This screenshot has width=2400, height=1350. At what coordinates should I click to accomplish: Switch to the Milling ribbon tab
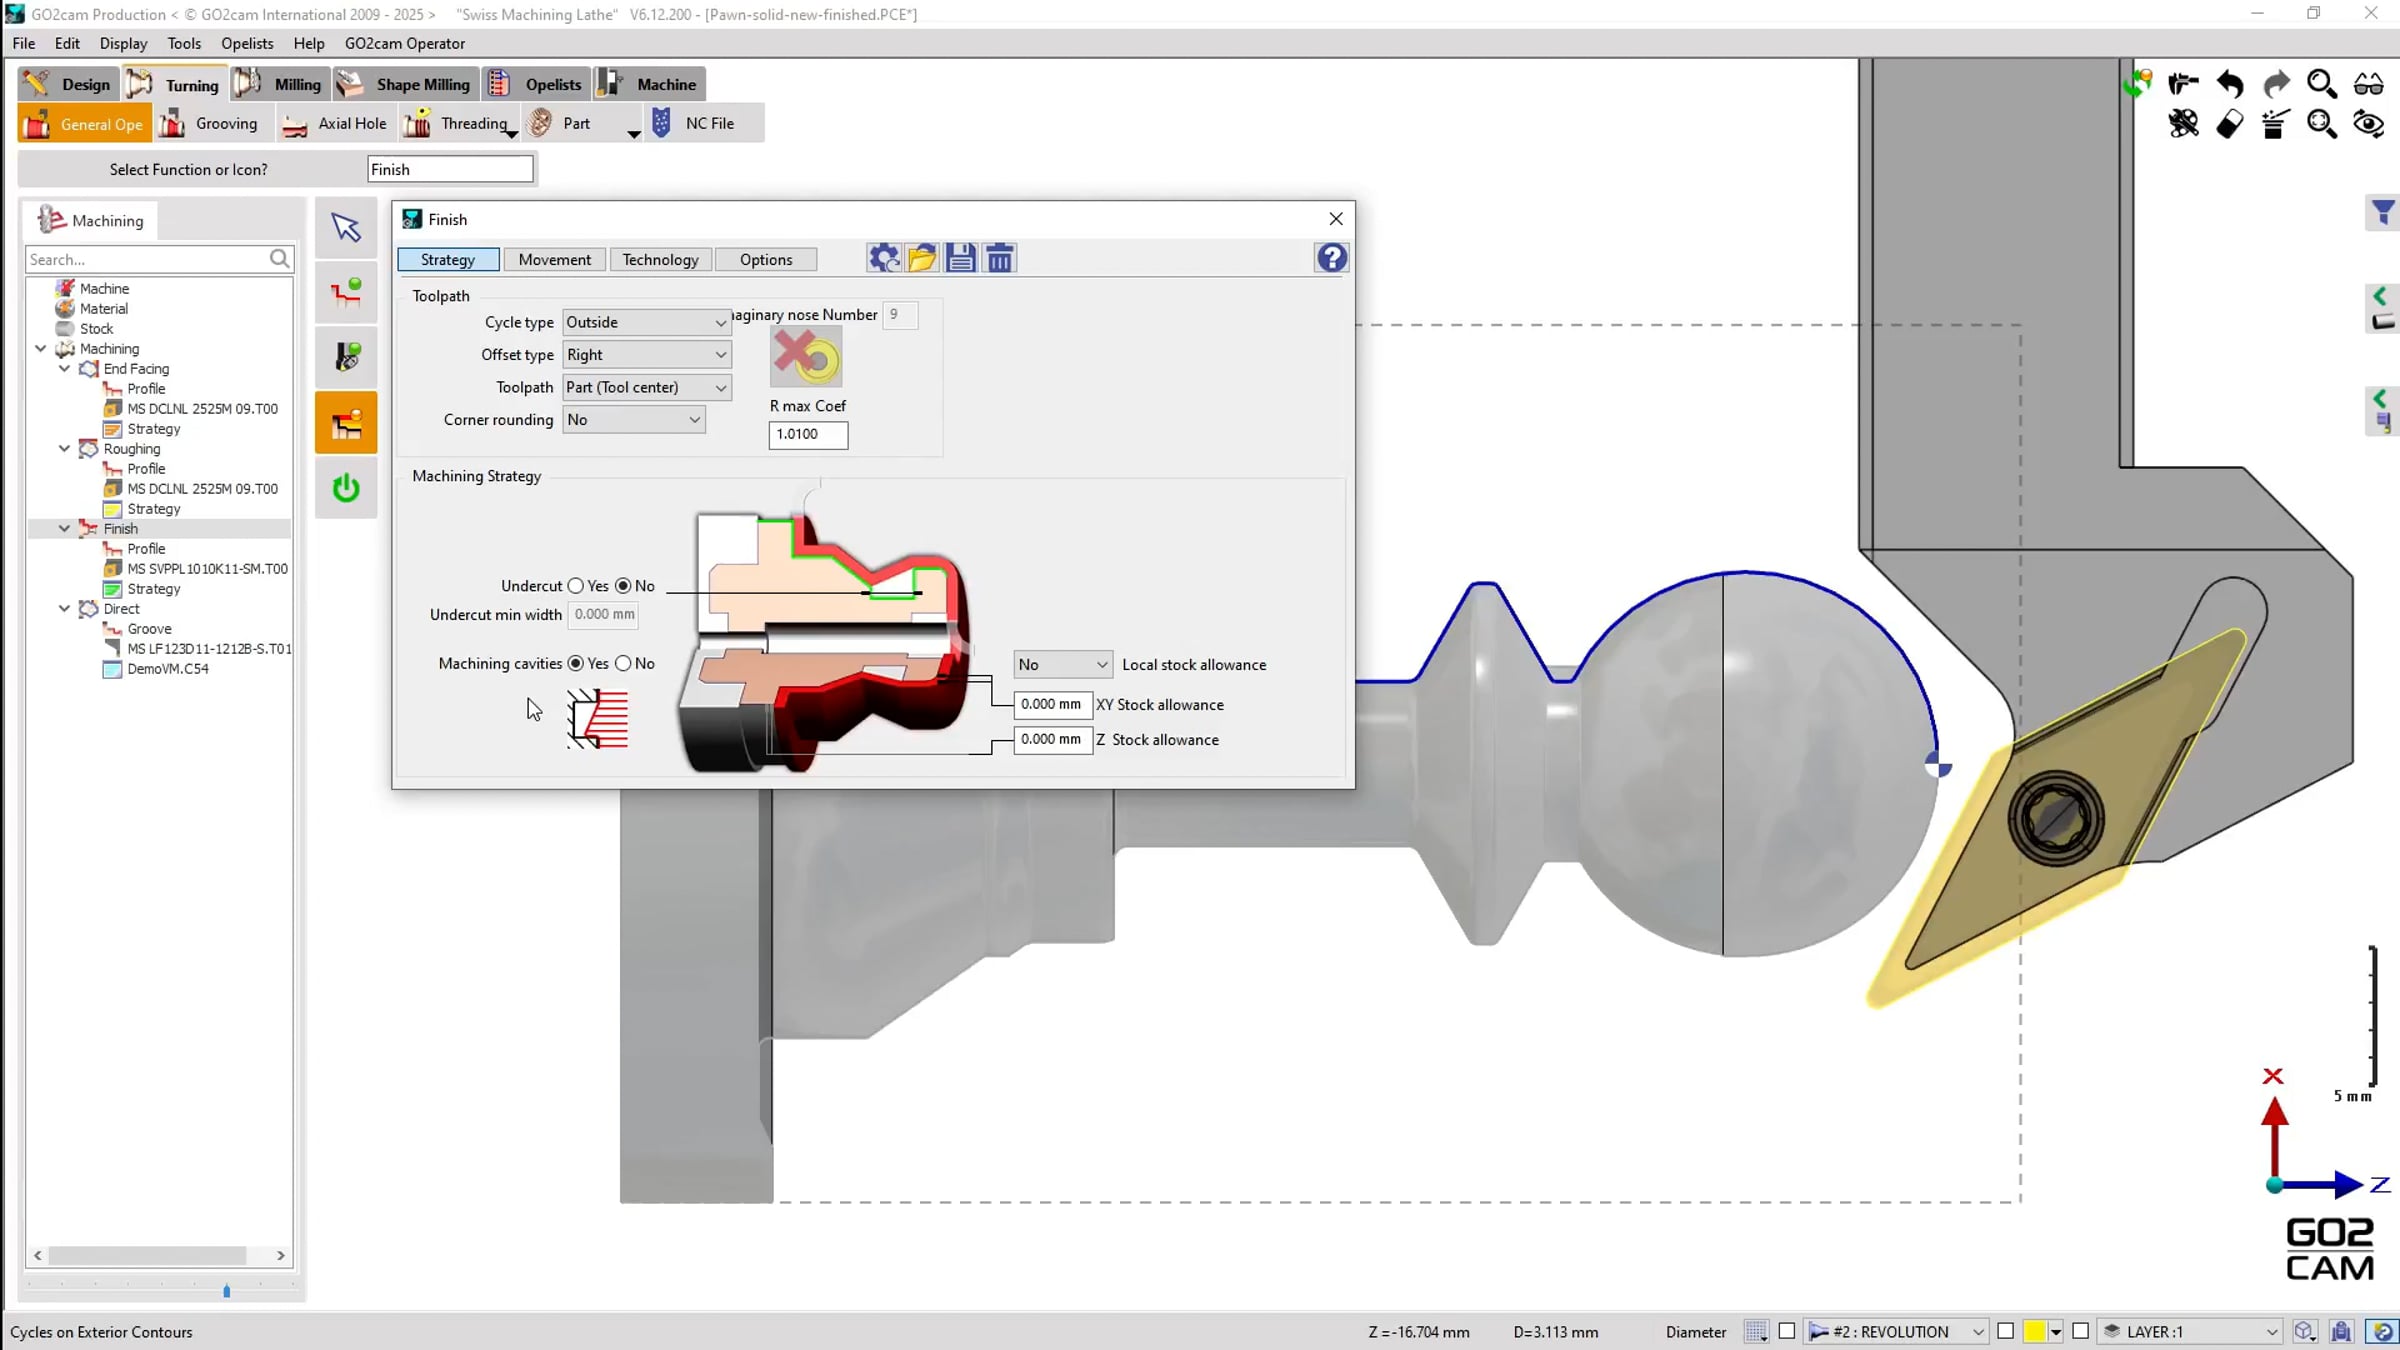[x=280, y=84]
